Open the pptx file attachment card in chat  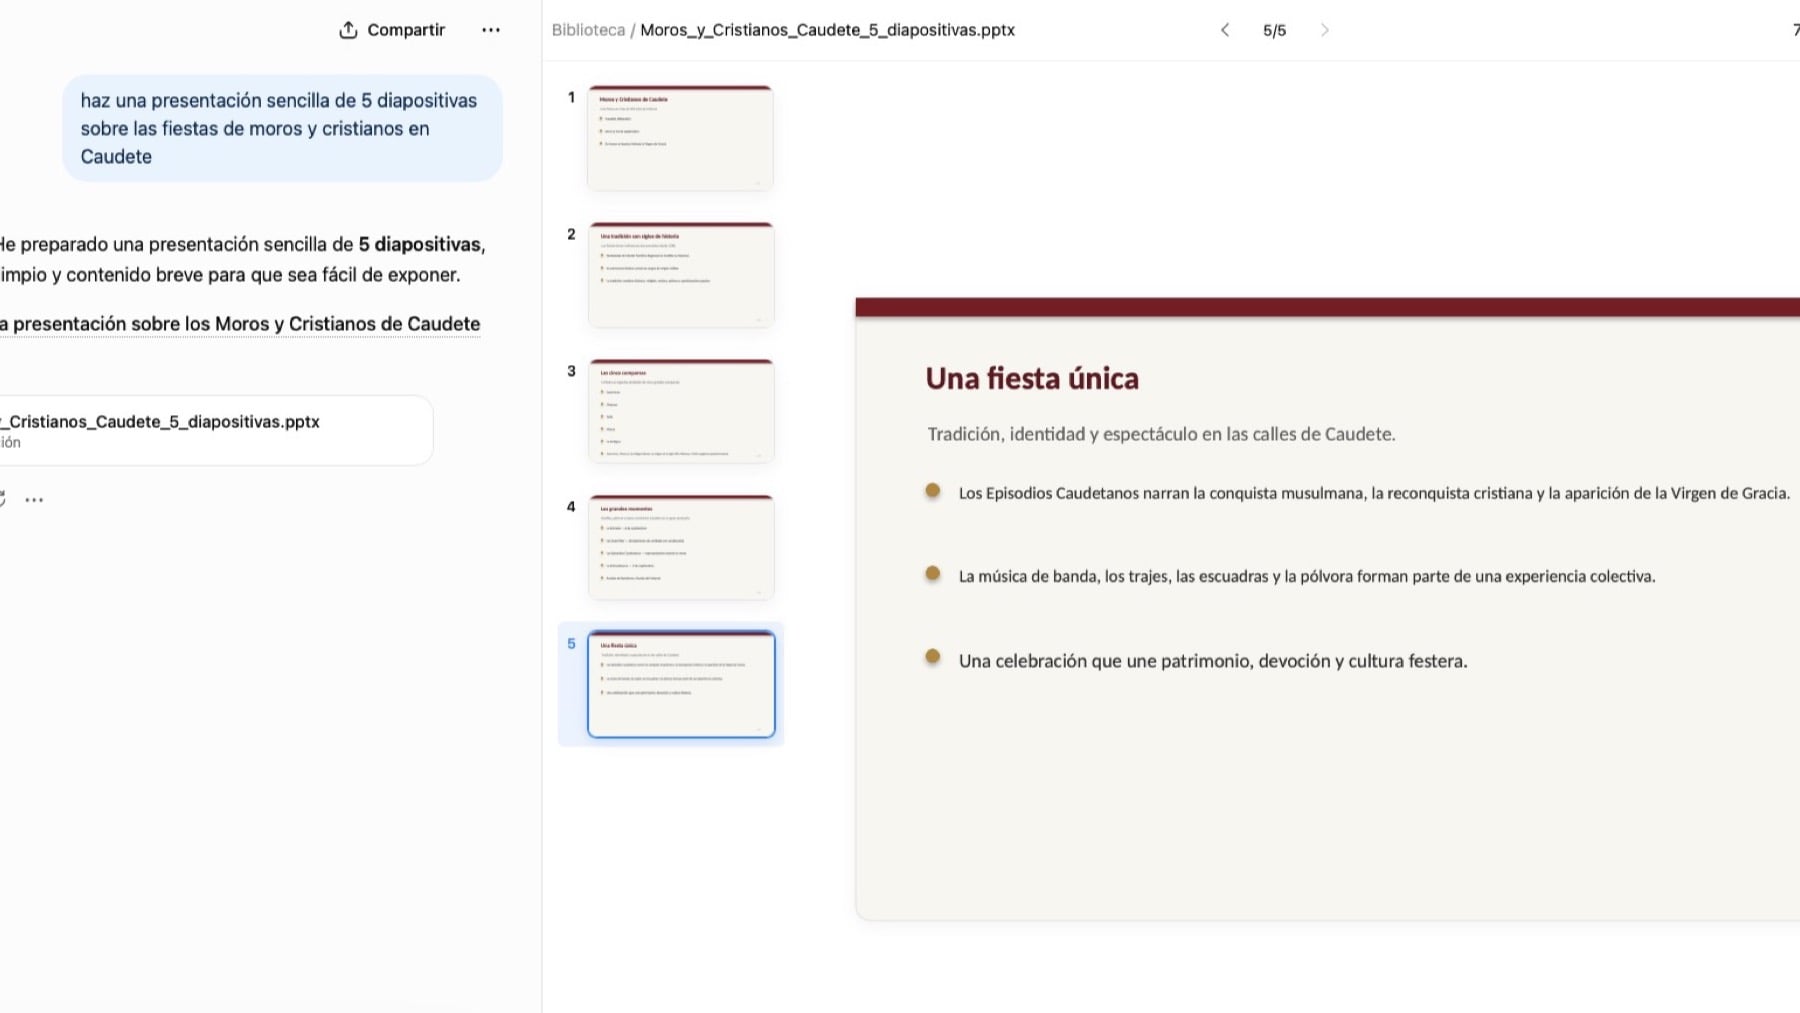(x=214, y=430)
